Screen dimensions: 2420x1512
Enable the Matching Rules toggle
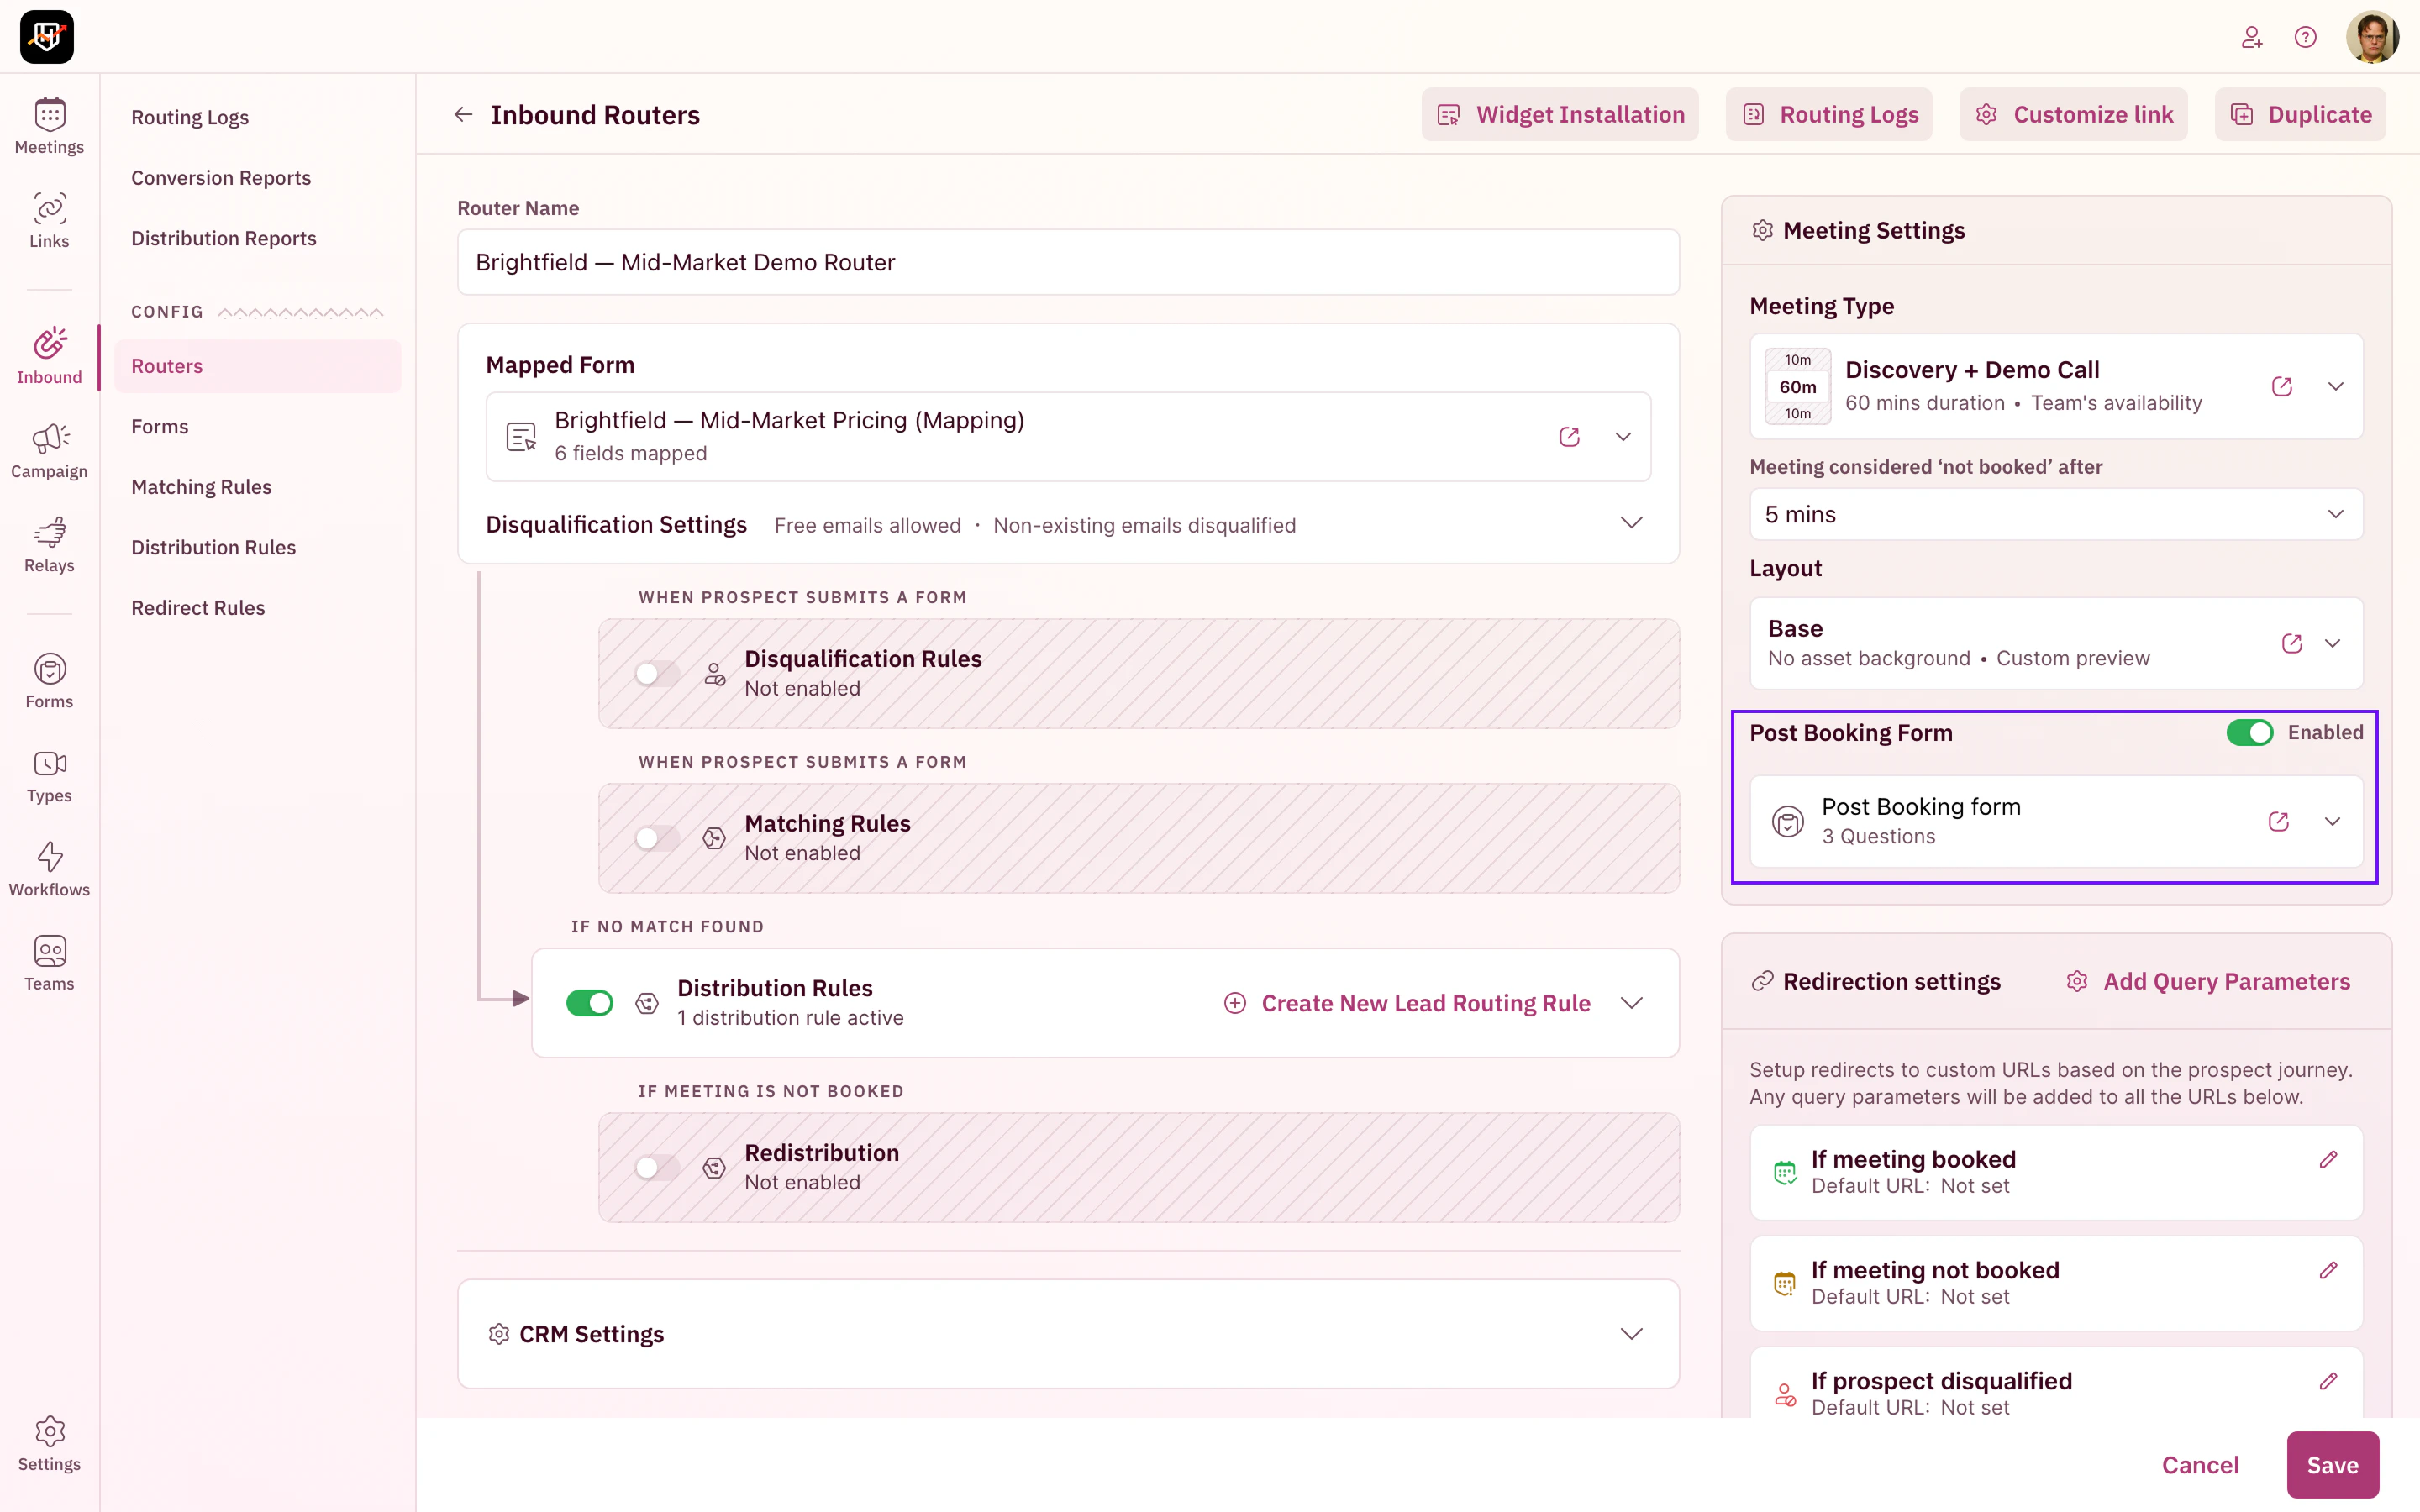tap(657, 838)
